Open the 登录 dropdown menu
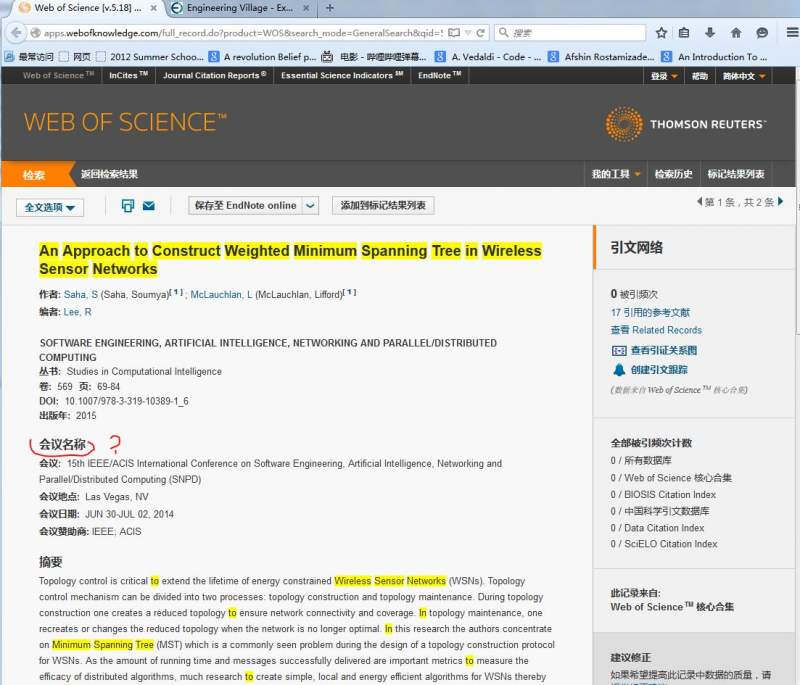Viewport: 800px width, 685px height. 664,76
